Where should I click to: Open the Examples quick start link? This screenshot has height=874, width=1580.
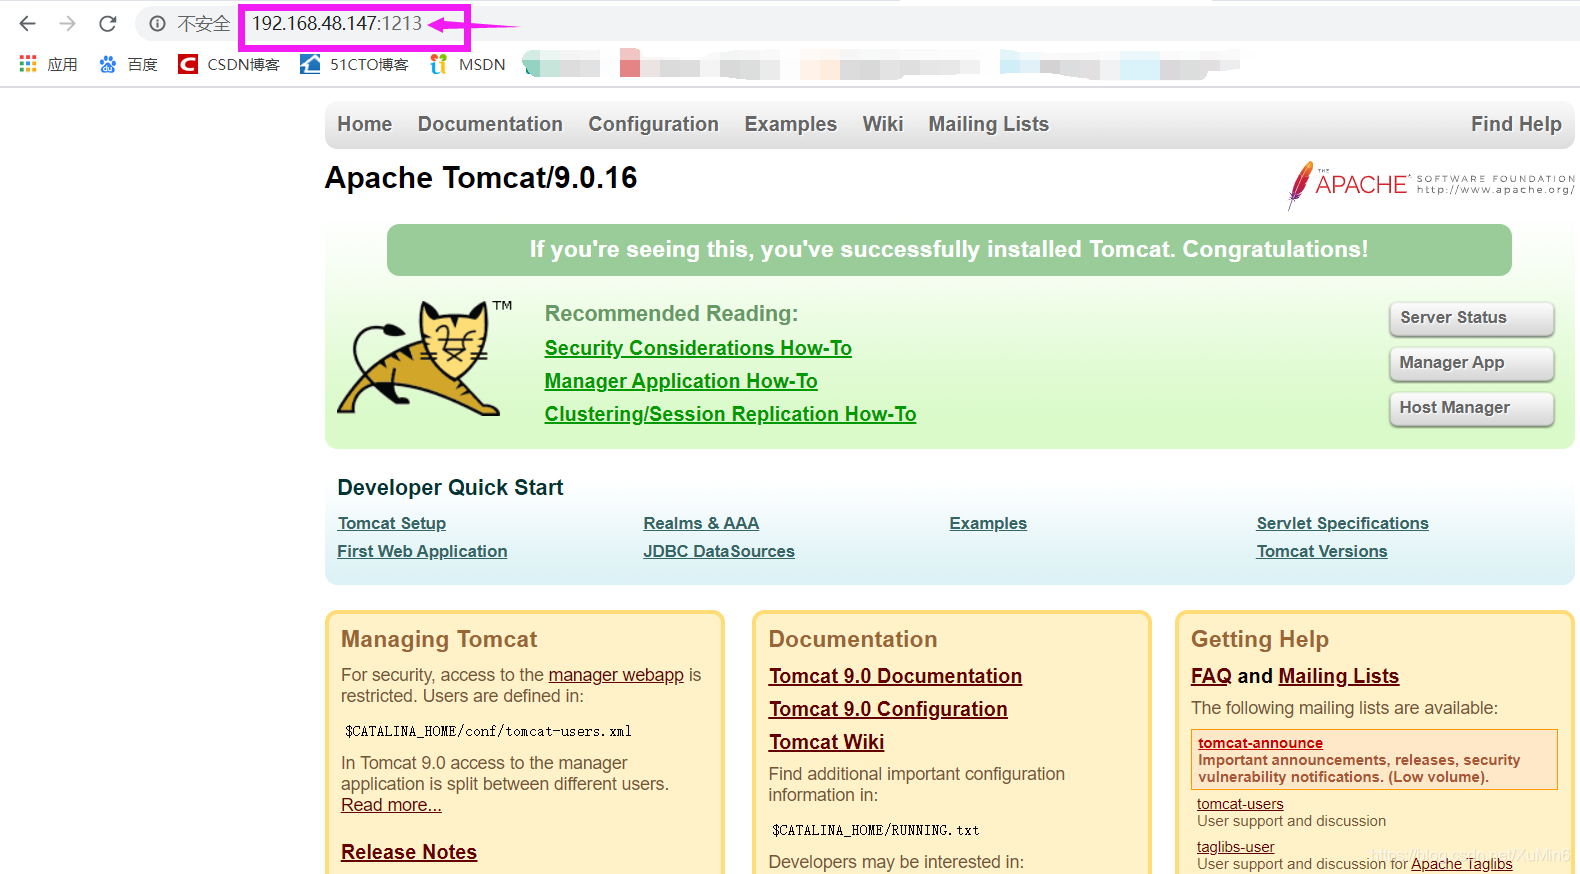988,523
